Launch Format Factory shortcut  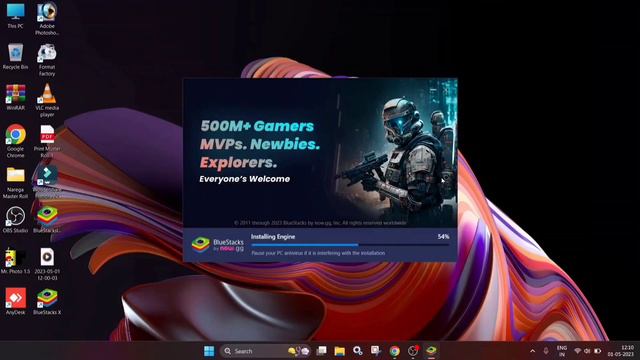click(x=47, y=60)
